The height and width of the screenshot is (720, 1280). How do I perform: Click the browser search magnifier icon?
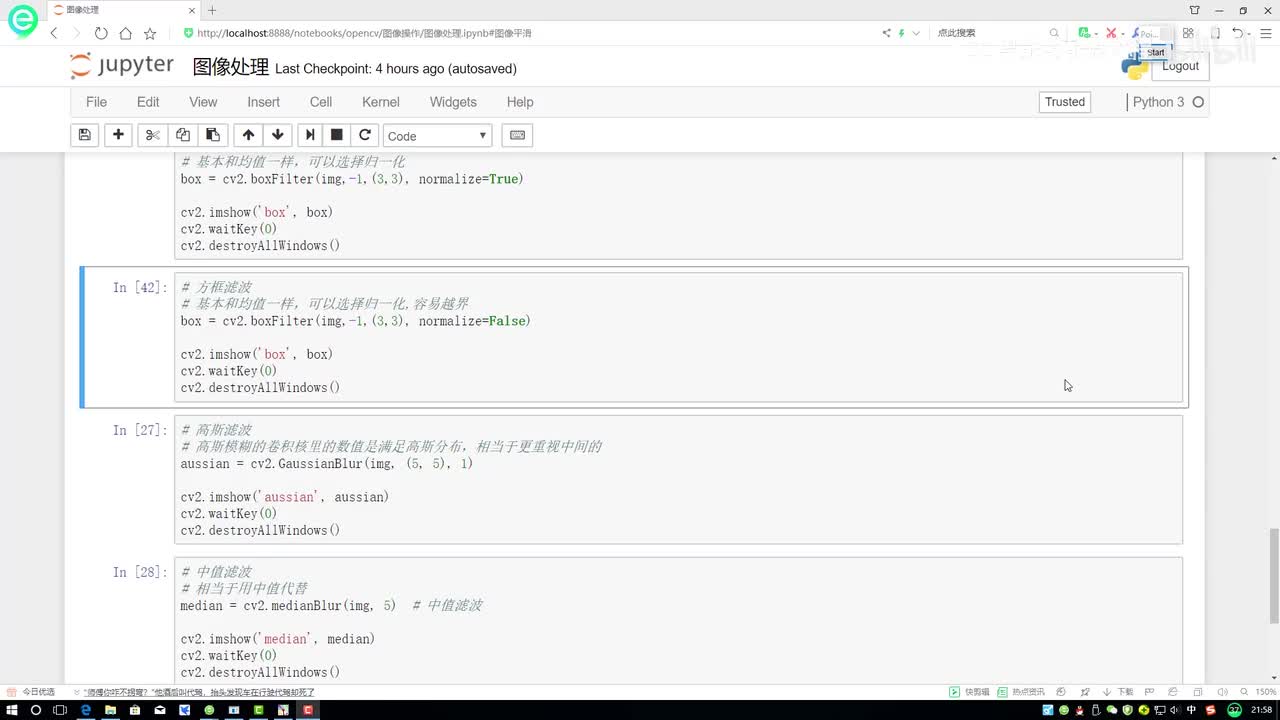pos(1054,33)
